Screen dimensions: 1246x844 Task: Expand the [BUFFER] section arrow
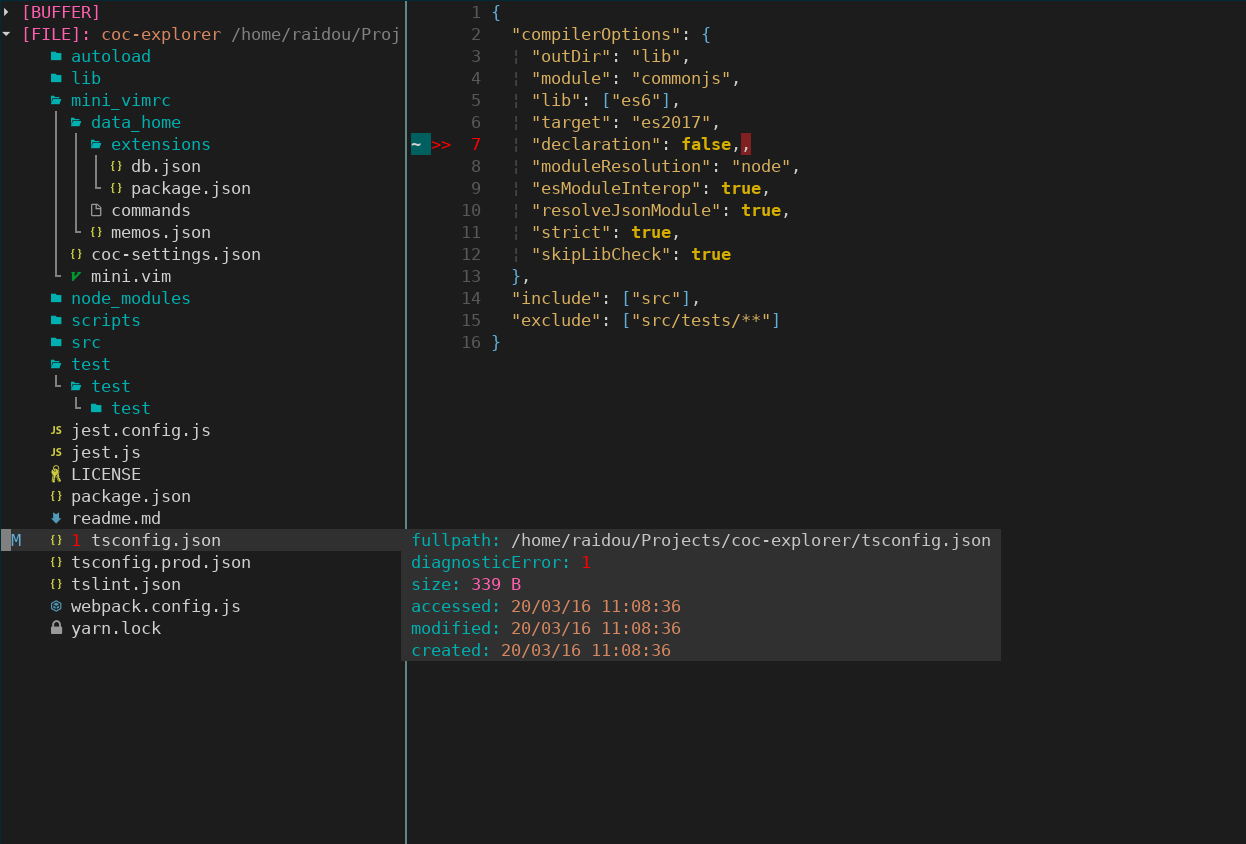tap(6, 12)
